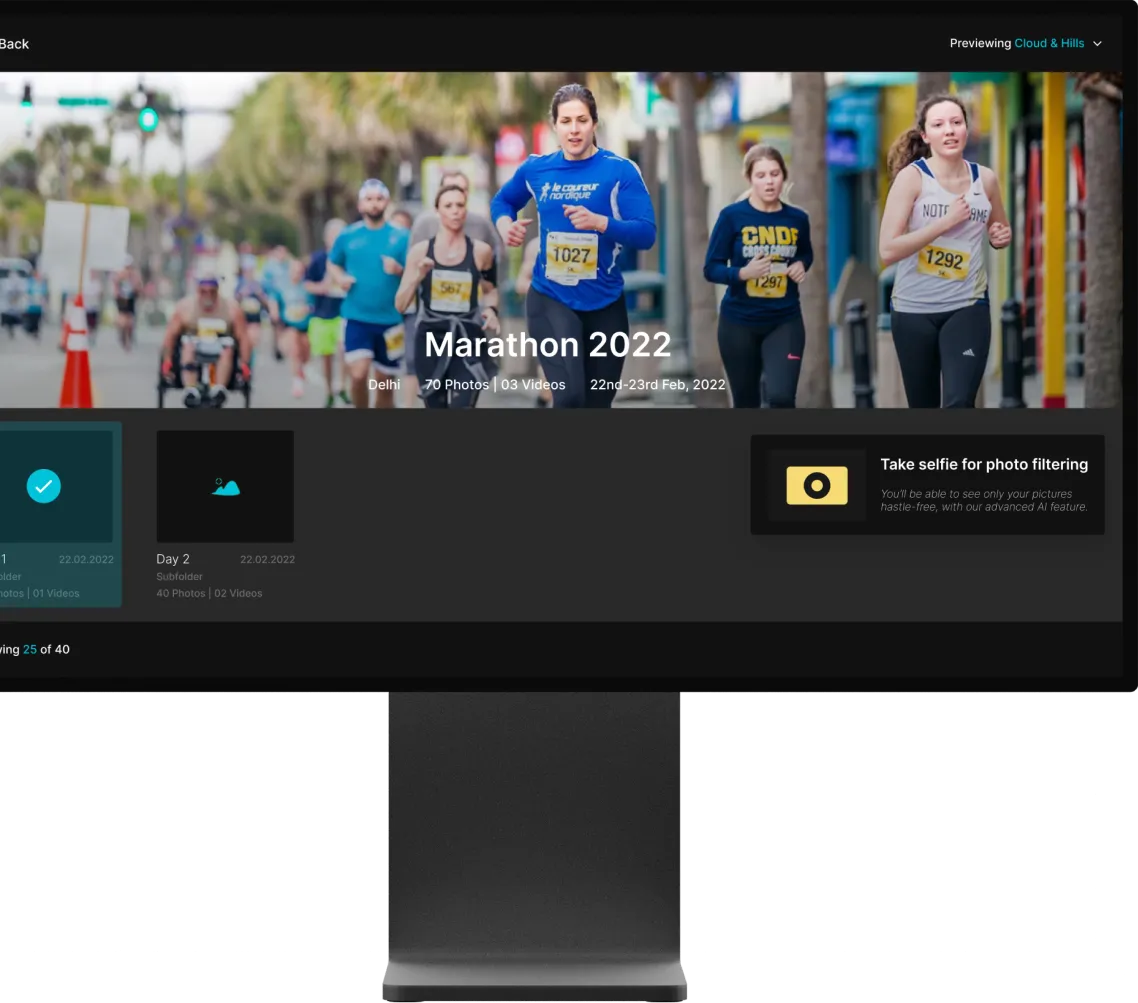This screenshot has width=1138, height=1003.
Task: Click the Day 1 folder's 01 Videos text
Action: [x=55, y=593]
